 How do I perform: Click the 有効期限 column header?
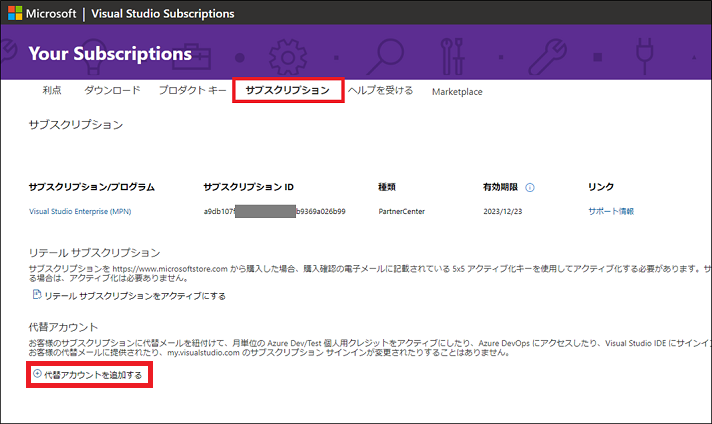click(x=500, y=187)
